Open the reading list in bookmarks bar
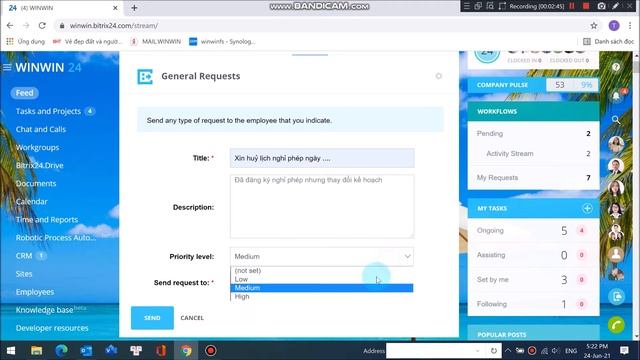Screen dimensions: 640x360 tap(608, 42)
